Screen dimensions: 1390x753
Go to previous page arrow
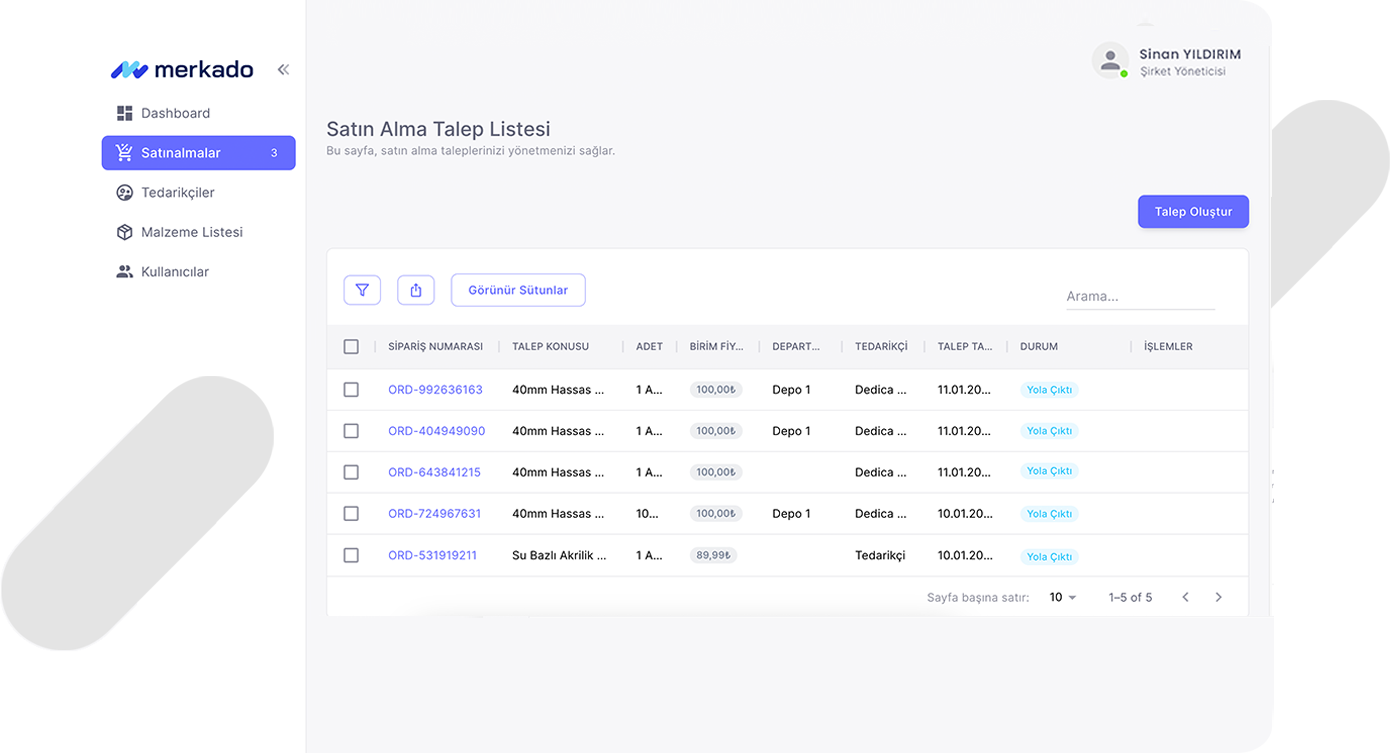point(1185,597)
